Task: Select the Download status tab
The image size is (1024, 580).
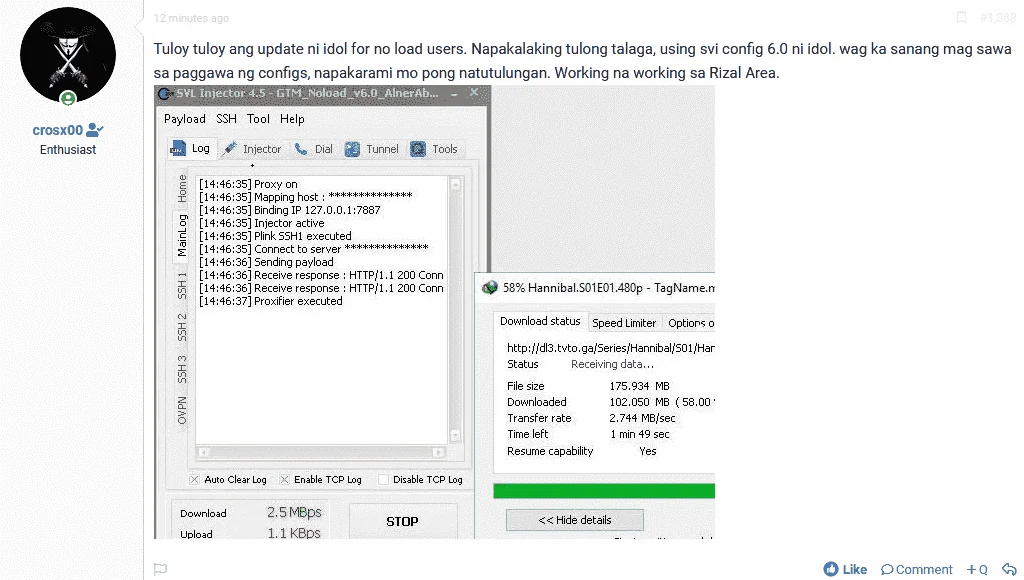Action: coord(540,321)
